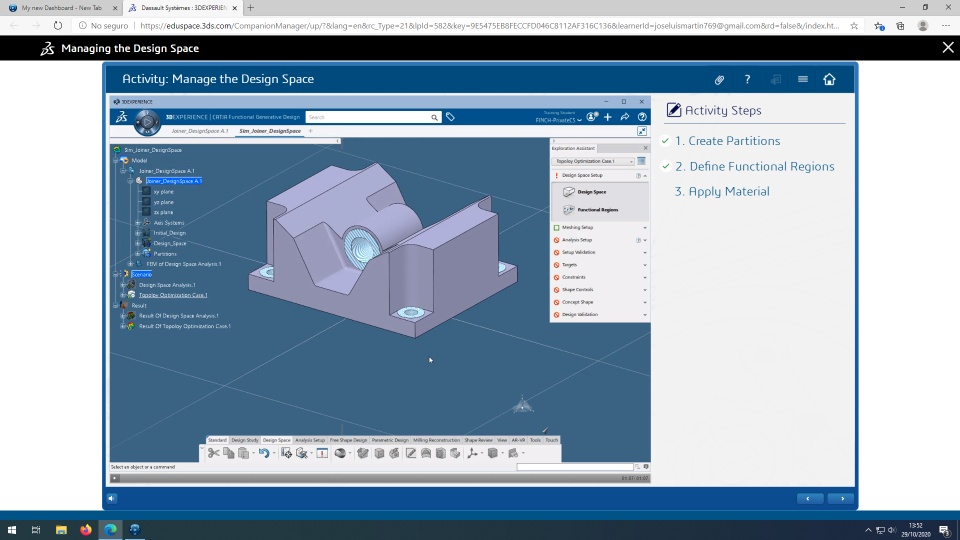Expand the Constraints section
Viewport: 960px width, 540px height.
pos(645,277)
